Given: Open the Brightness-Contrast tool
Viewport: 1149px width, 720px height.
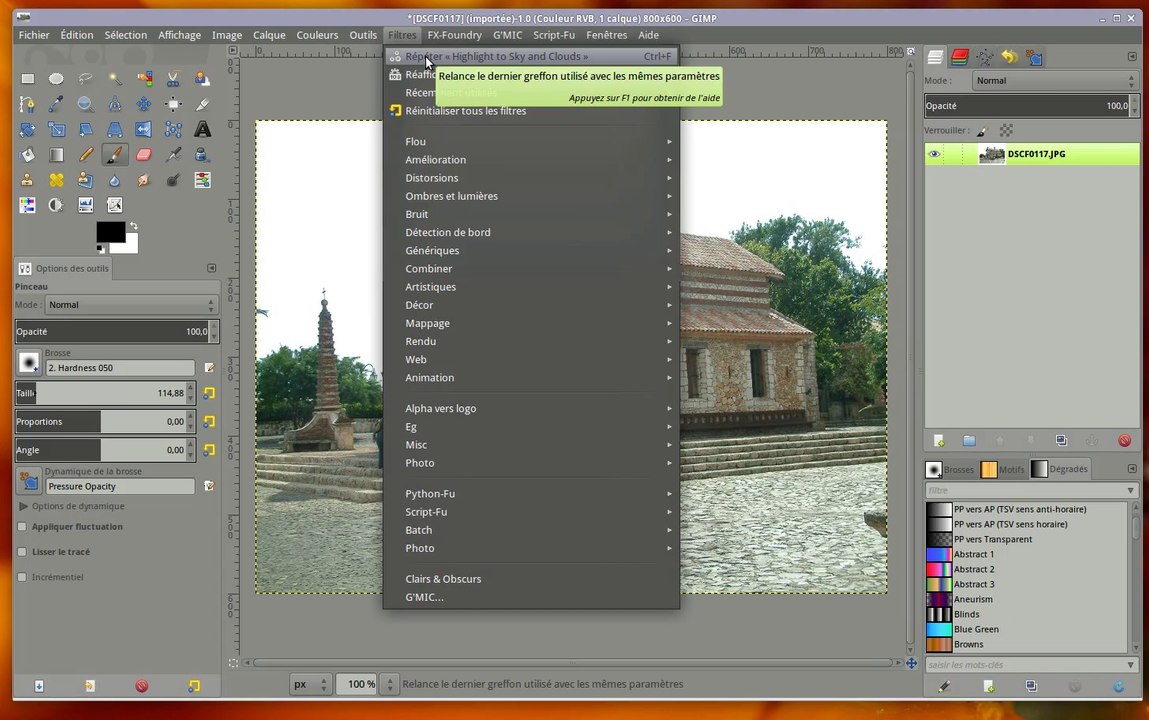Looking at the screenshot, I should point(56,205).
